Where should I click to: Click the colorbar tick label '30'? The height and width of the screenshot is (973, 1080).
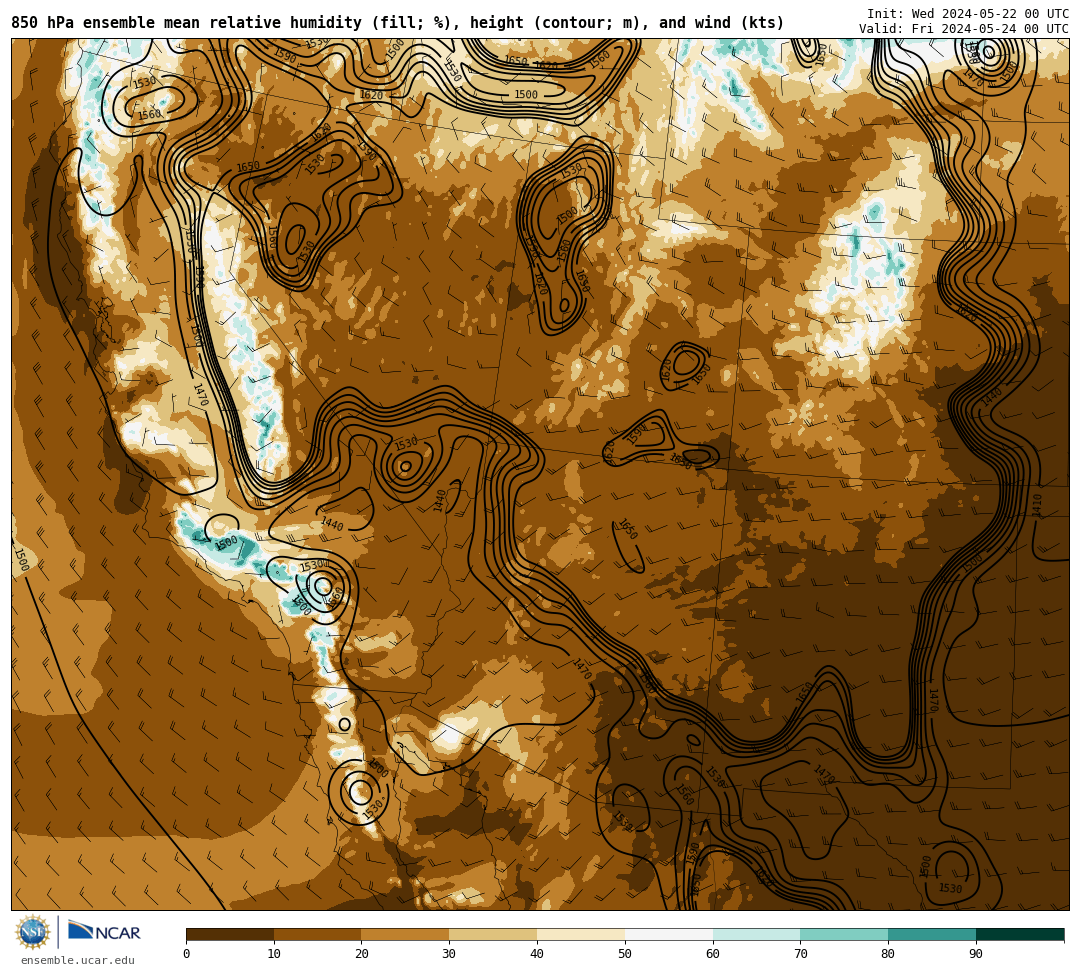pyautogui.click(x=450, y=954)
